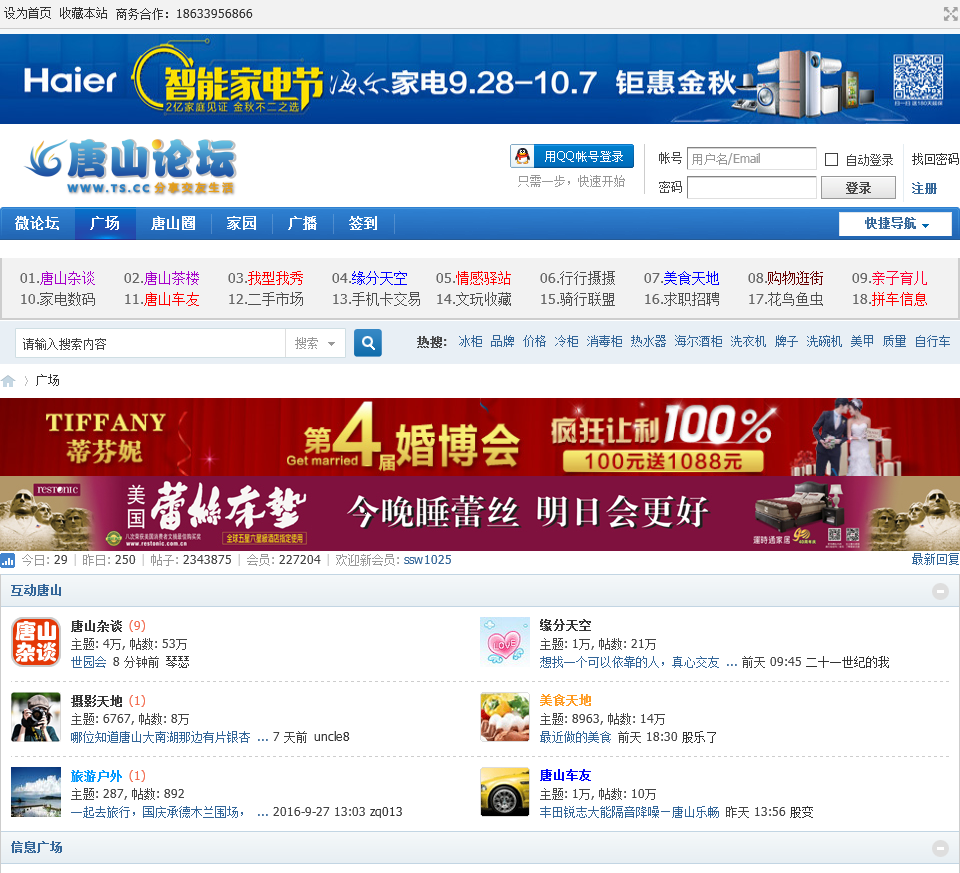Open category 07.美食天地
Screen dimensions: 960x873
click(x=681, y=279)
